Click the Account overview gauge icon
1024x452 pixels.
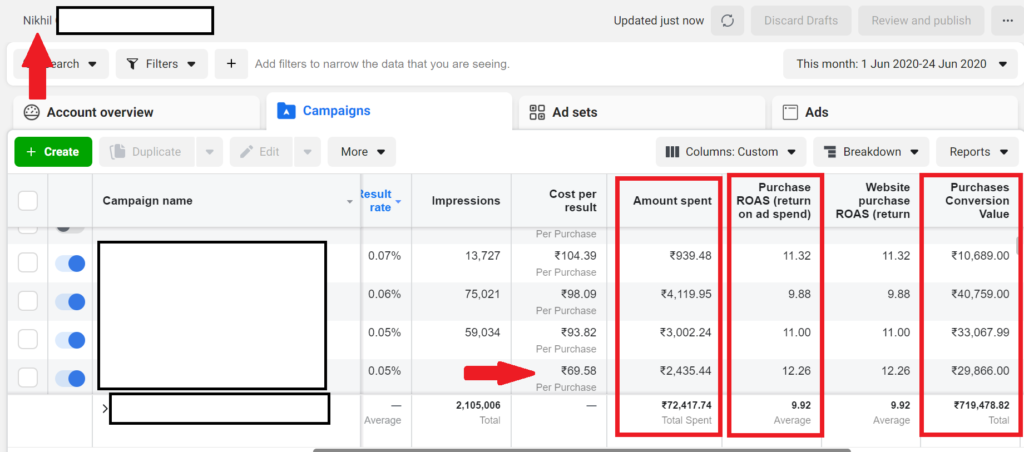point(32,112)
